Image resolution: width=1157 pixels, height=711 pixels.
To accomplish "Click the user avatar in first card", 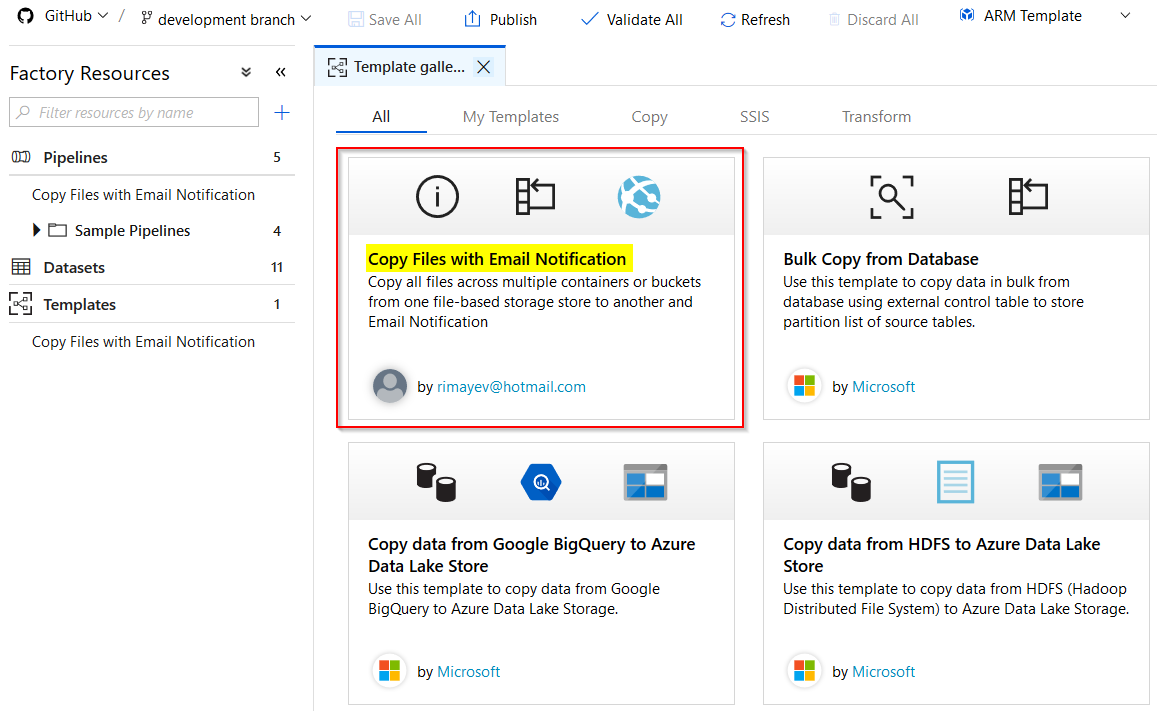I will tap(390, 386).
